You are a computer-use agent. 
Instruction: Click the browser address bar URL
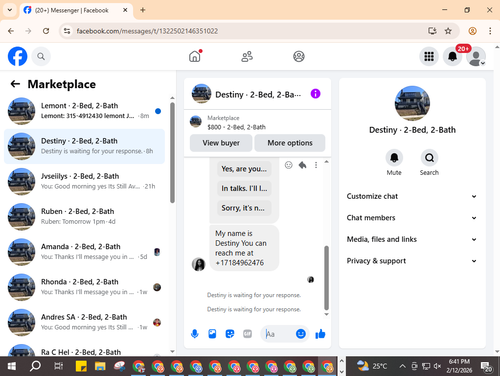pos(147,31)
